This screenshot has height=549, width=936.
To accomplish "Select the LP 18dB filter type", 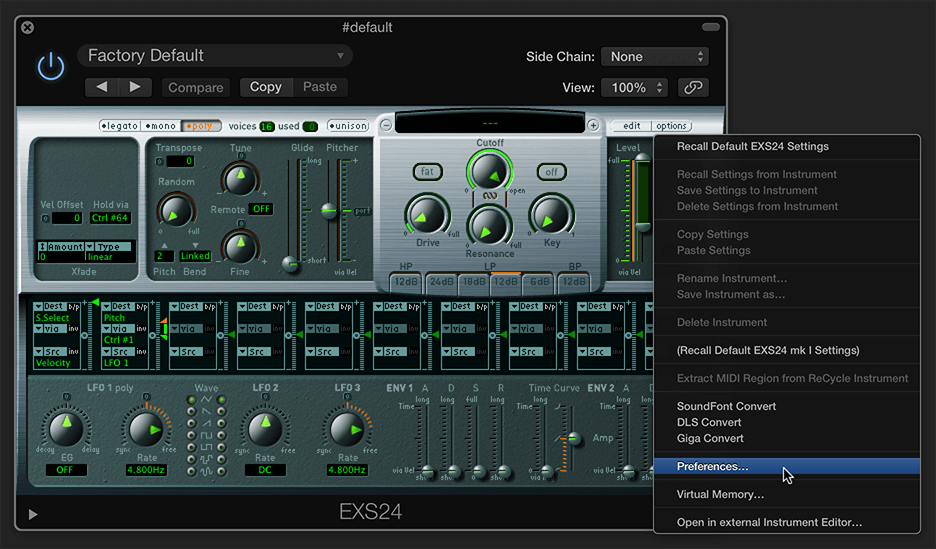I will coord(474,282).
